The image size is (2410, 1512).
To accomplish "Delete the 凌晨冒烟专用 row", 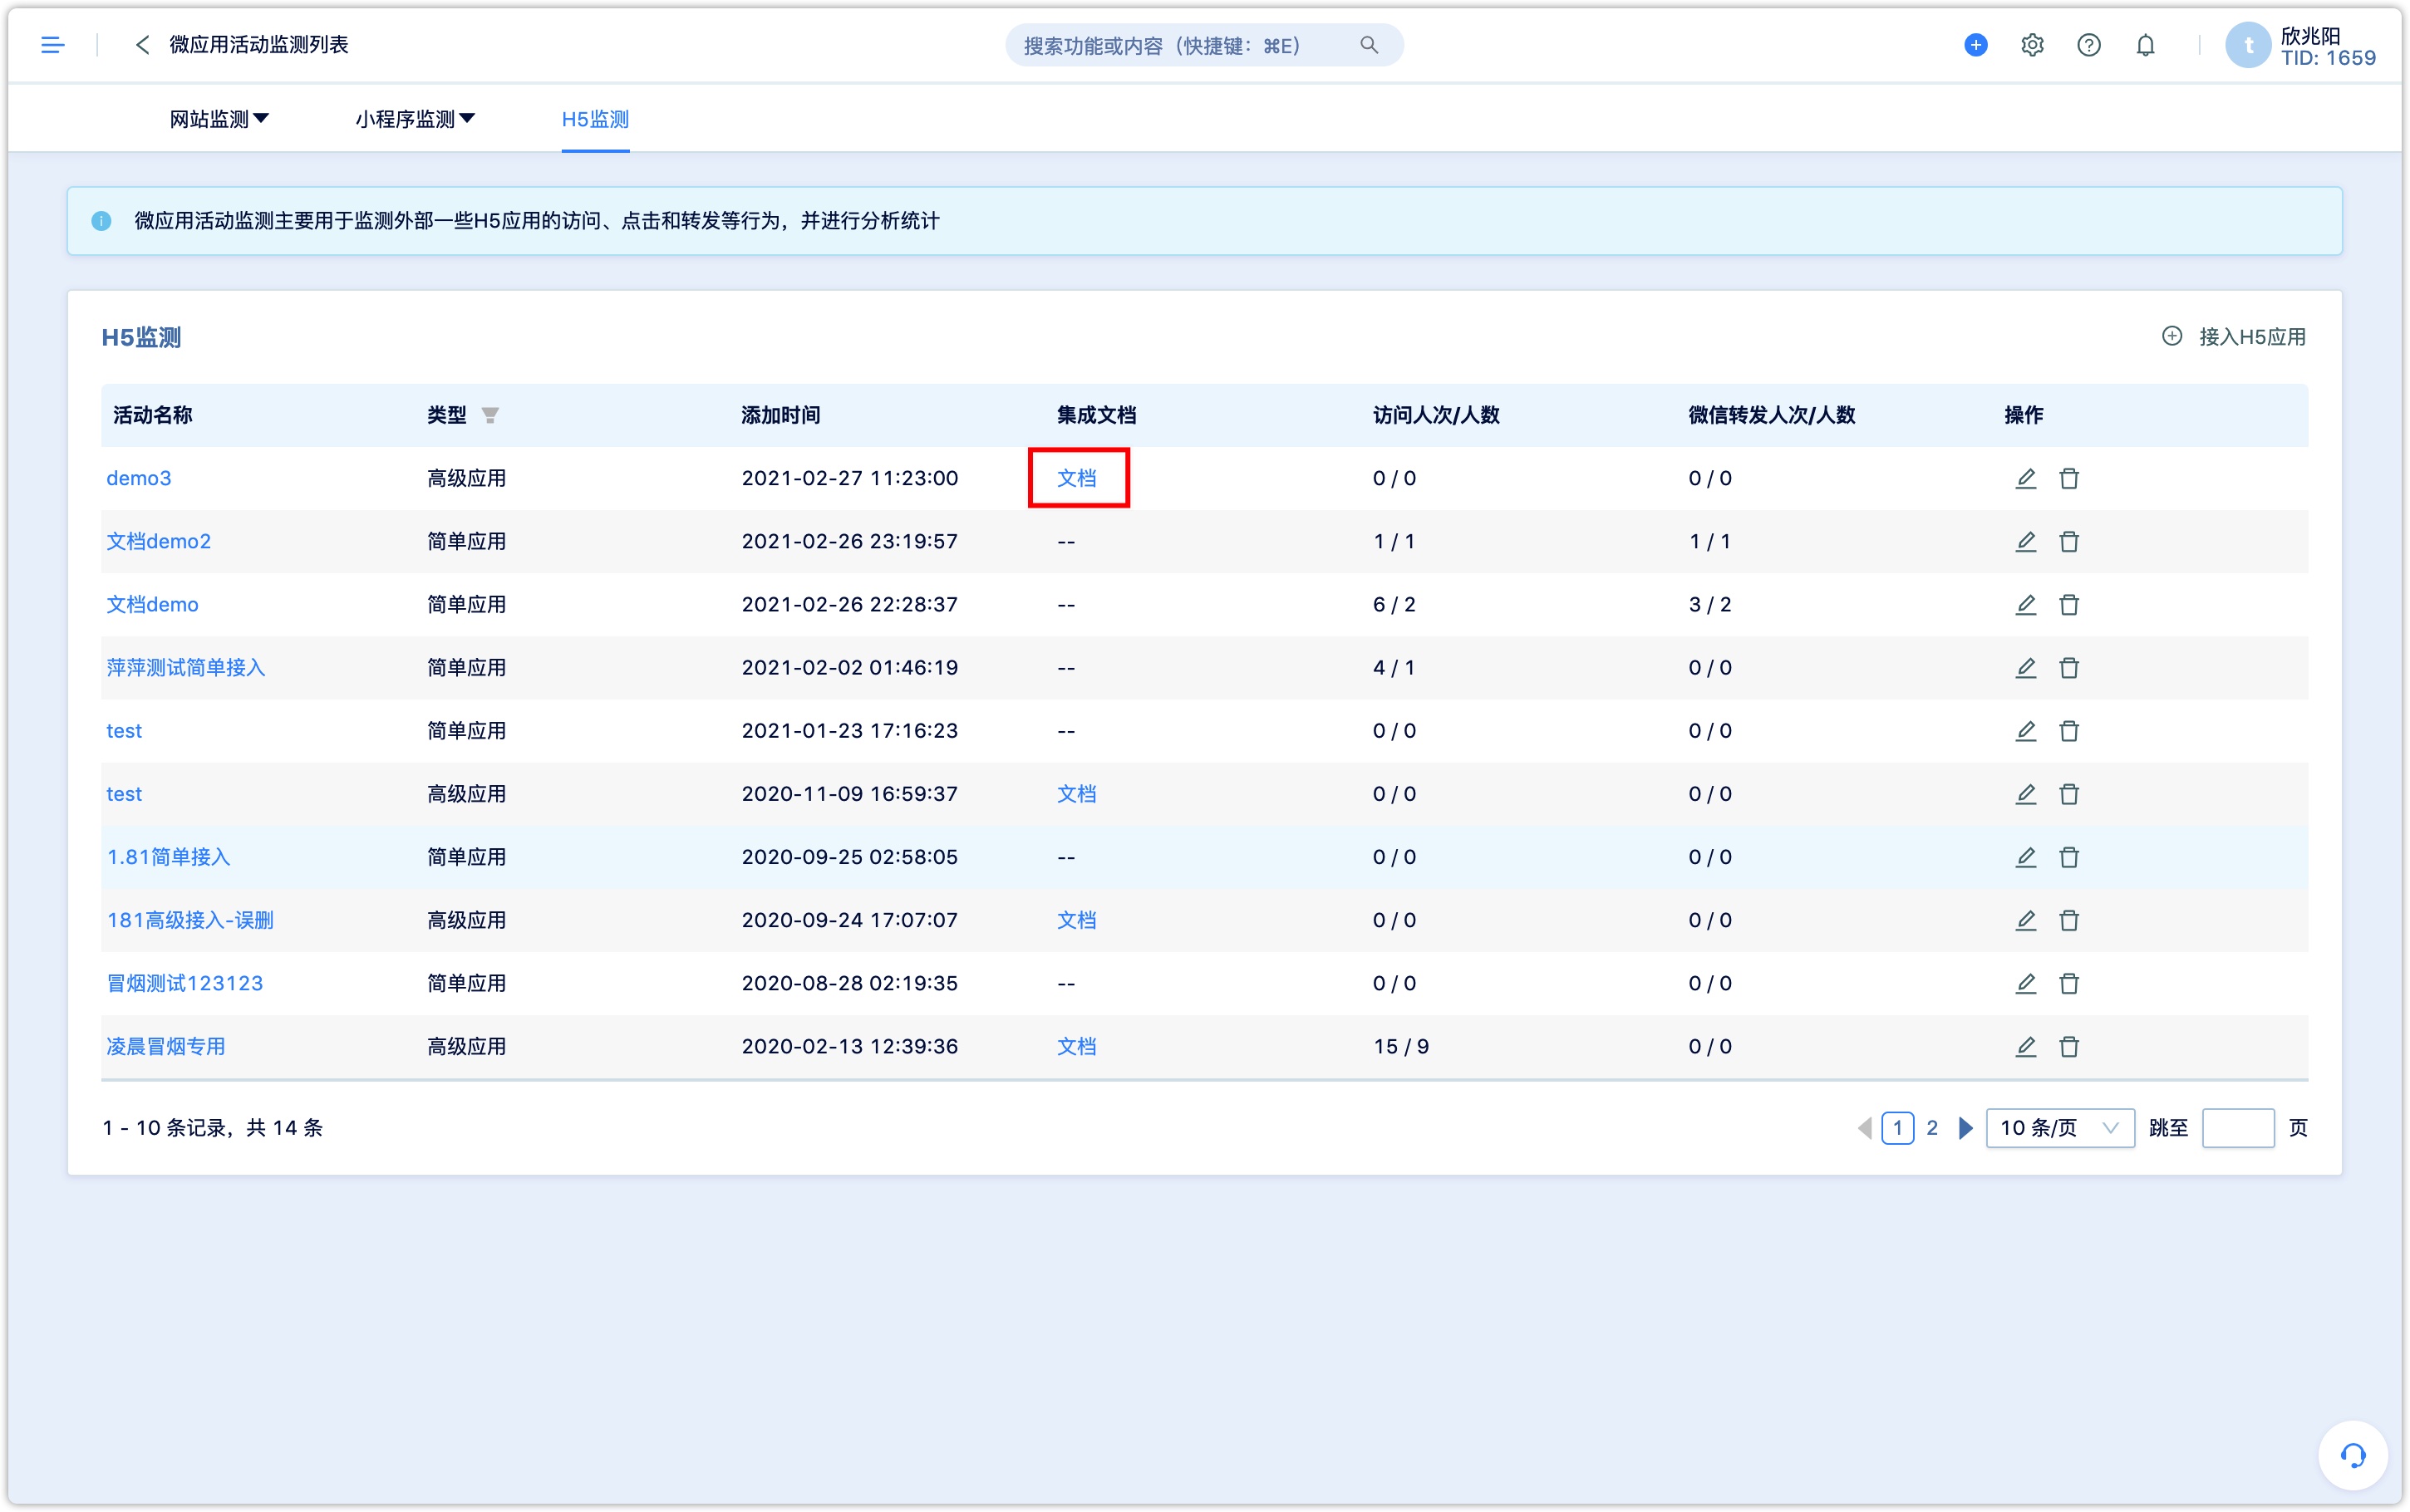I will [2069, 1046].
